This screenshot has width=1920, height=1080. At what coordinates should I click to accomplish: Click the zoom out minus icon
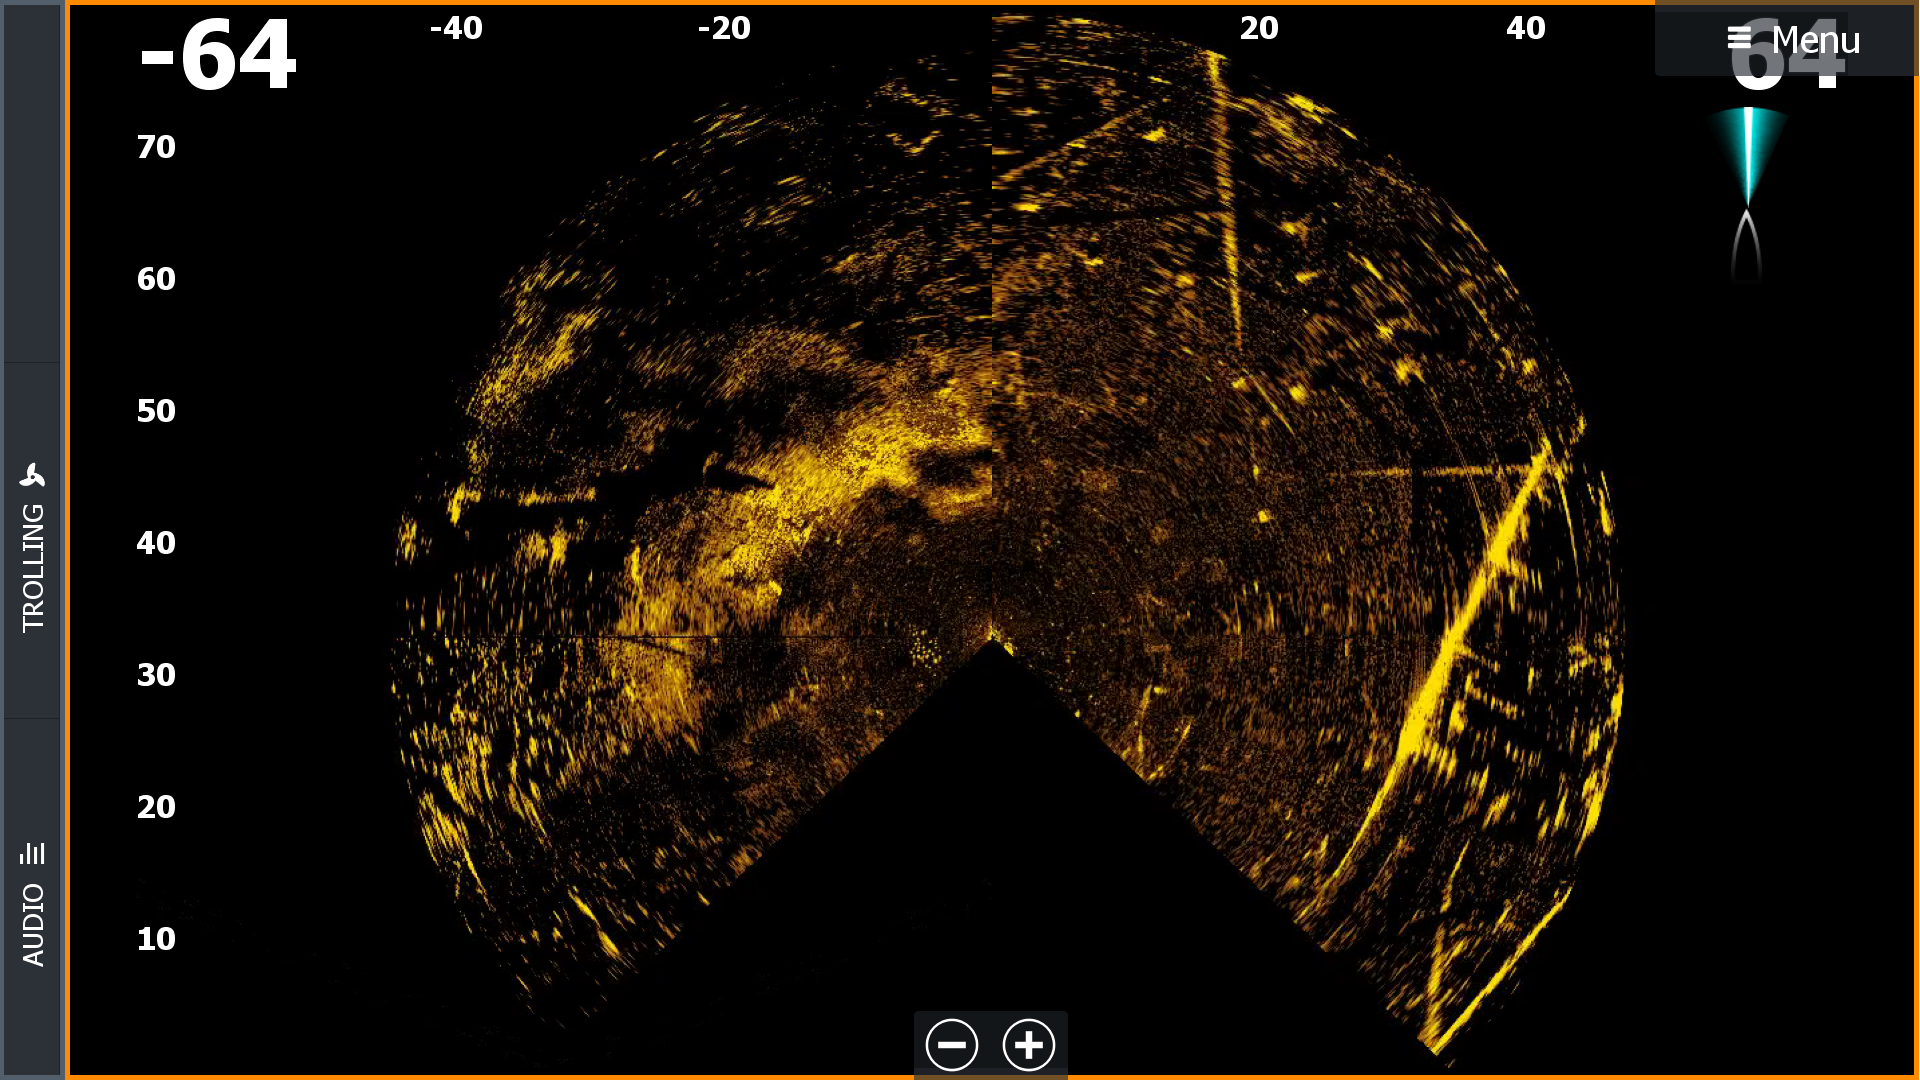pos(952,1044)
